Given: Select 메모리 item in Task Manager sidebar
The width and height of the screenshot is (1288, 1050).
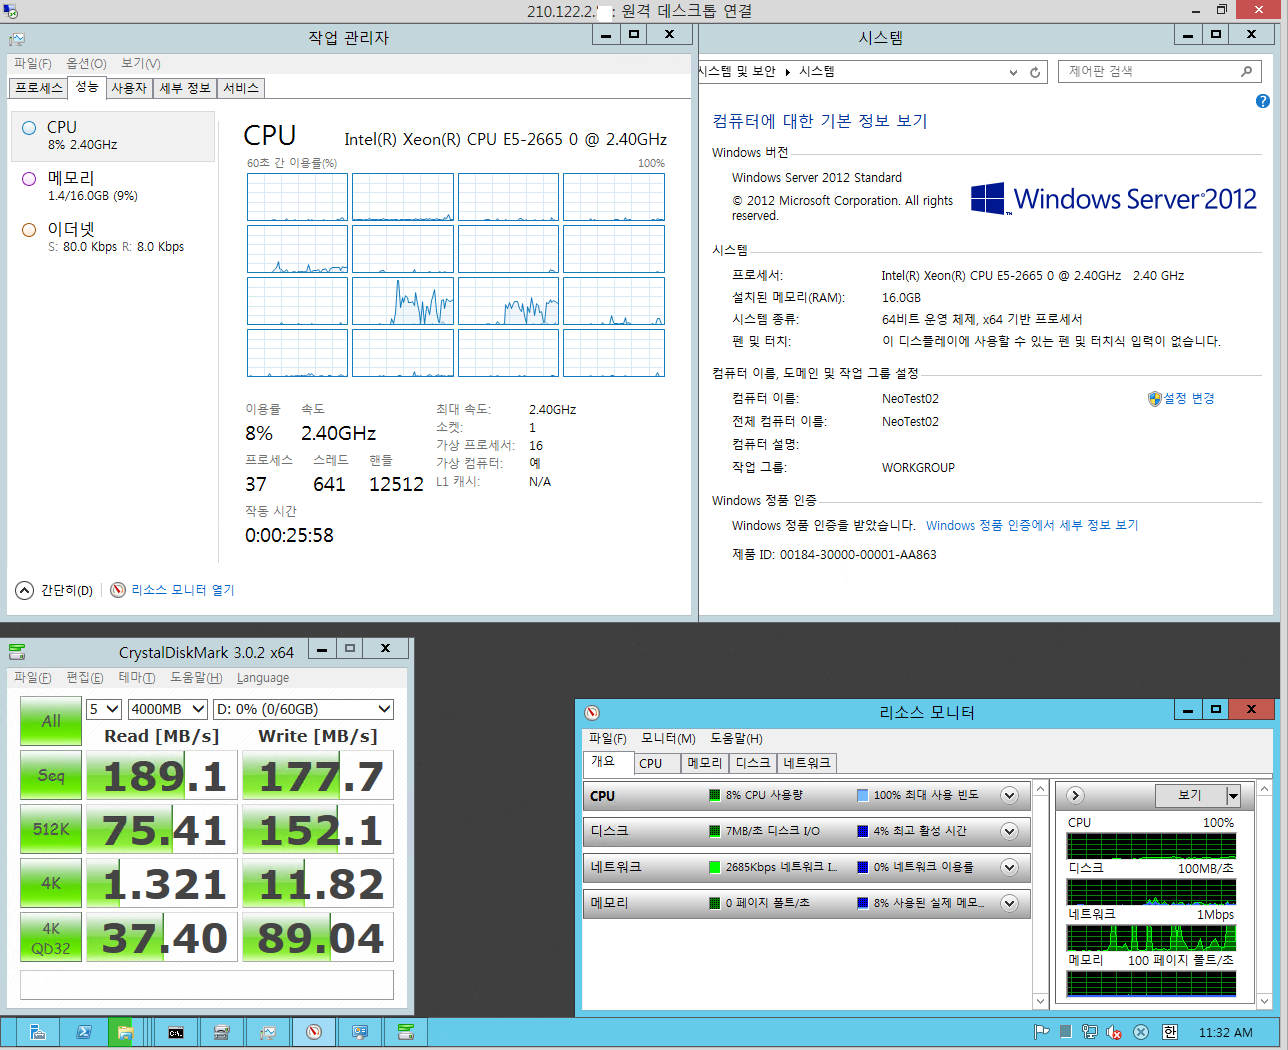Looking at the screenshot, I should click(x=113, y=187).
